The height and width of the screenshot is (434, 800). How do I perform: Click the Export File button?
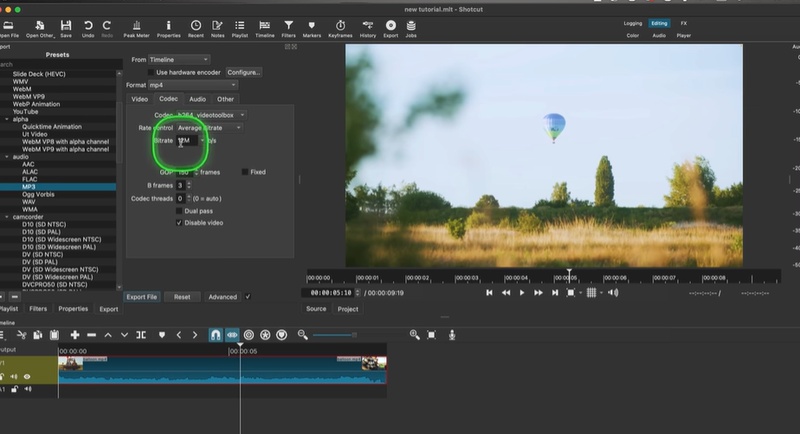coord(142,297)
